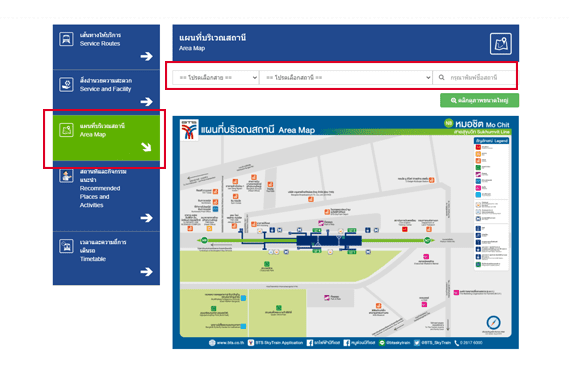This screenshot has width=570, height=371.
Task: Click the Area Map sidebar icon
Action: [66, 130]
